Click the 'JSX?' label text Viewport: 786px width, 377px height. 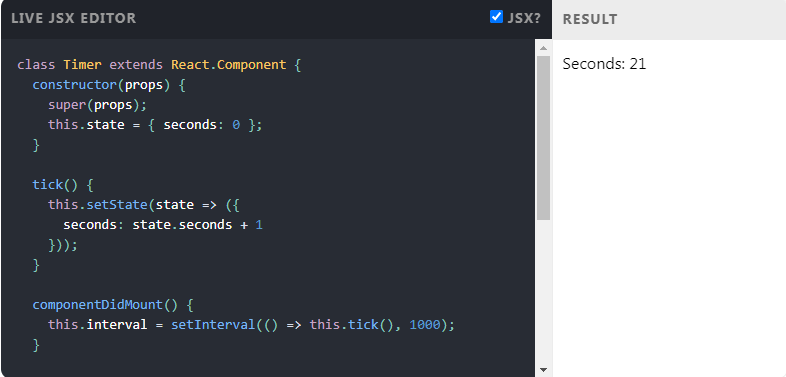(524, 19)
